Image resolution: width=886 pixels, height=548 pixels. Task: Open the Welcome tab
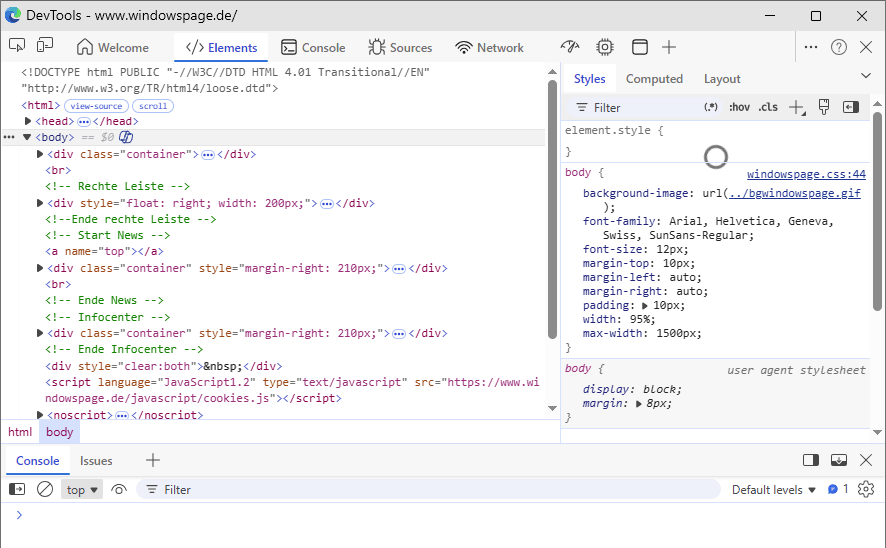(113, 47)
